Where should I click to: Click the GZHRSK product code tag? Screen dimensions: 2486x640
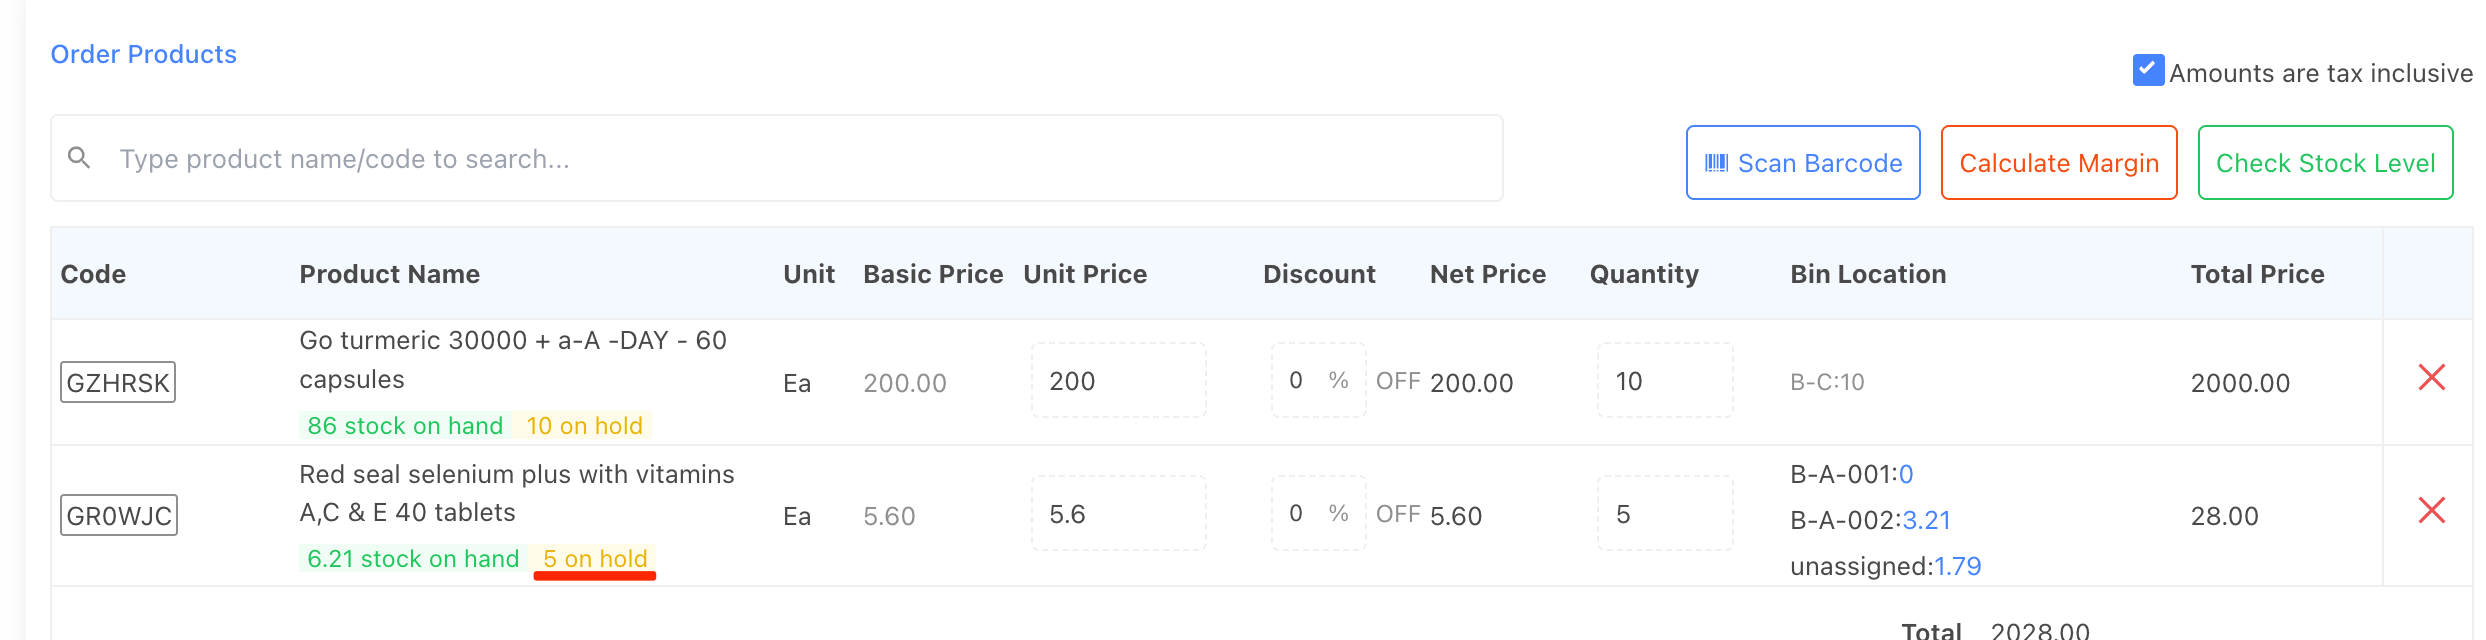tap(118, 383)
